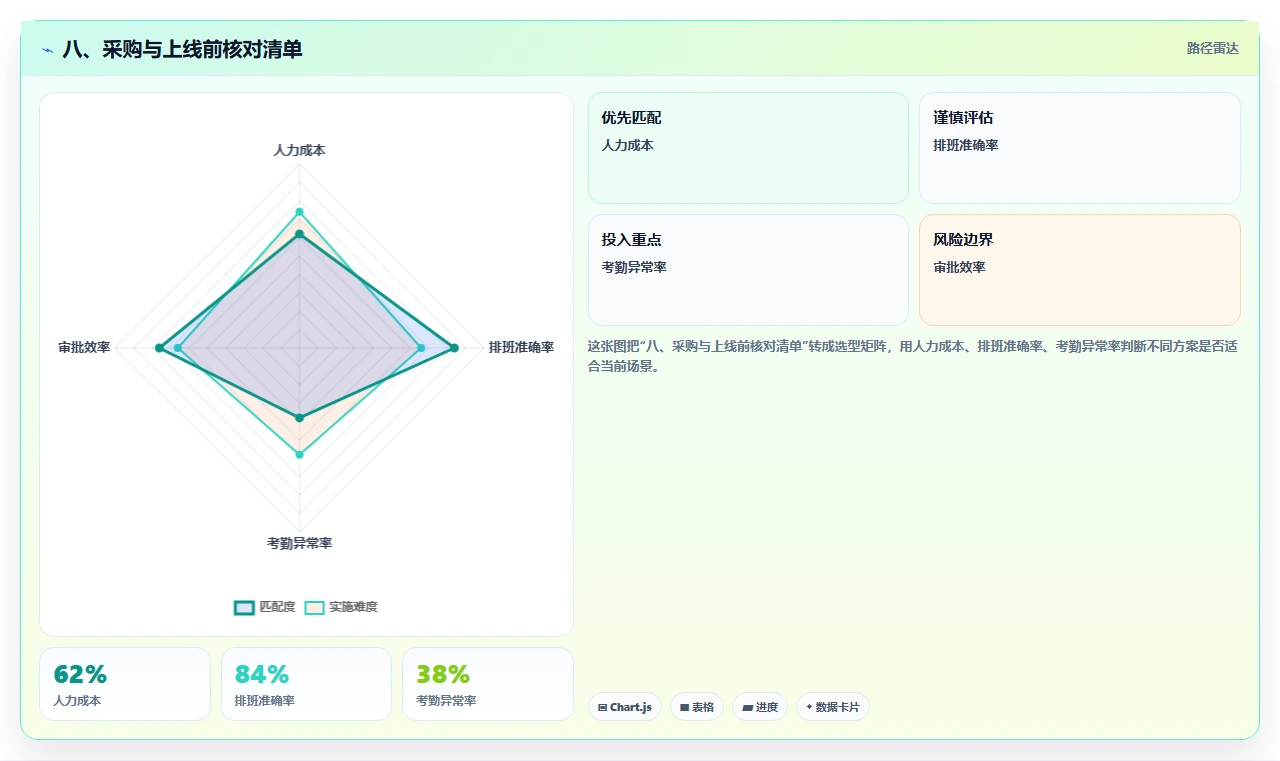Click the 匹配度 data point on 审批效率 axis
Viewport: 1280px width, 761px height.
coord(159,348)
